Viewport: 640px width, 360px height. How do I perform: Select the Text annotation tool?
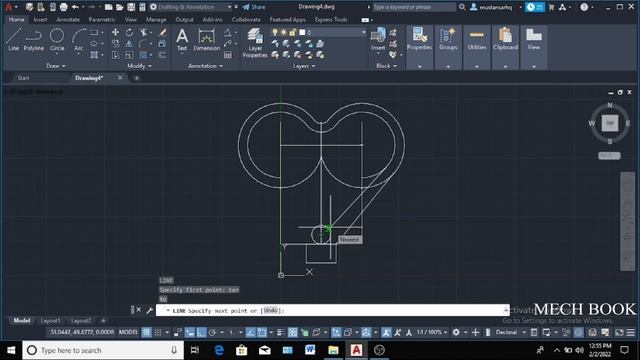pyautogui.click(x=182, y=40)
